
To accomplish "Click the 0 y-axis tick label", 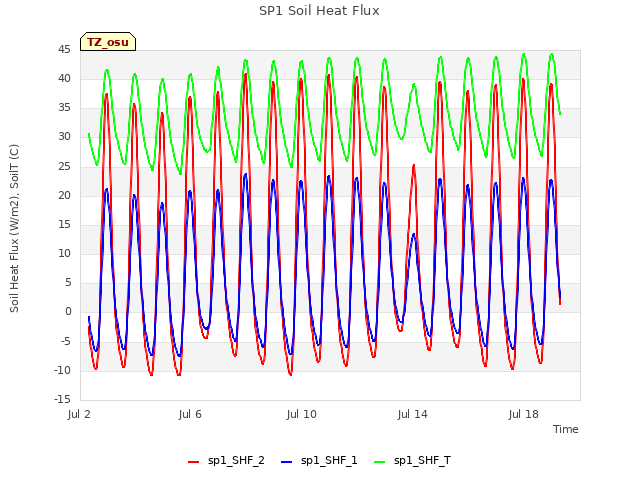I will pos(68,312).
